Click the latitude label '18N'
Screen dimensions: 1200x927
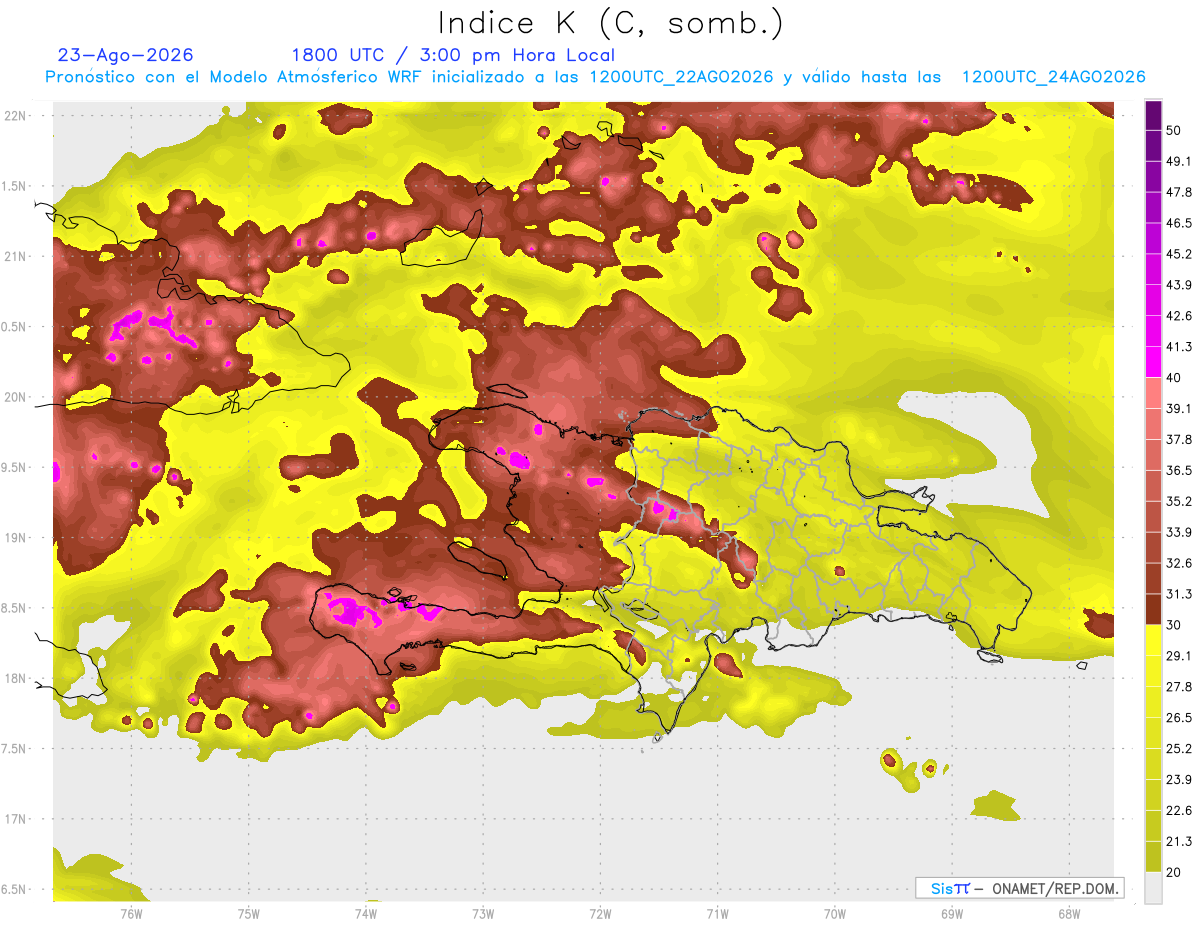(x=15, y=679)
